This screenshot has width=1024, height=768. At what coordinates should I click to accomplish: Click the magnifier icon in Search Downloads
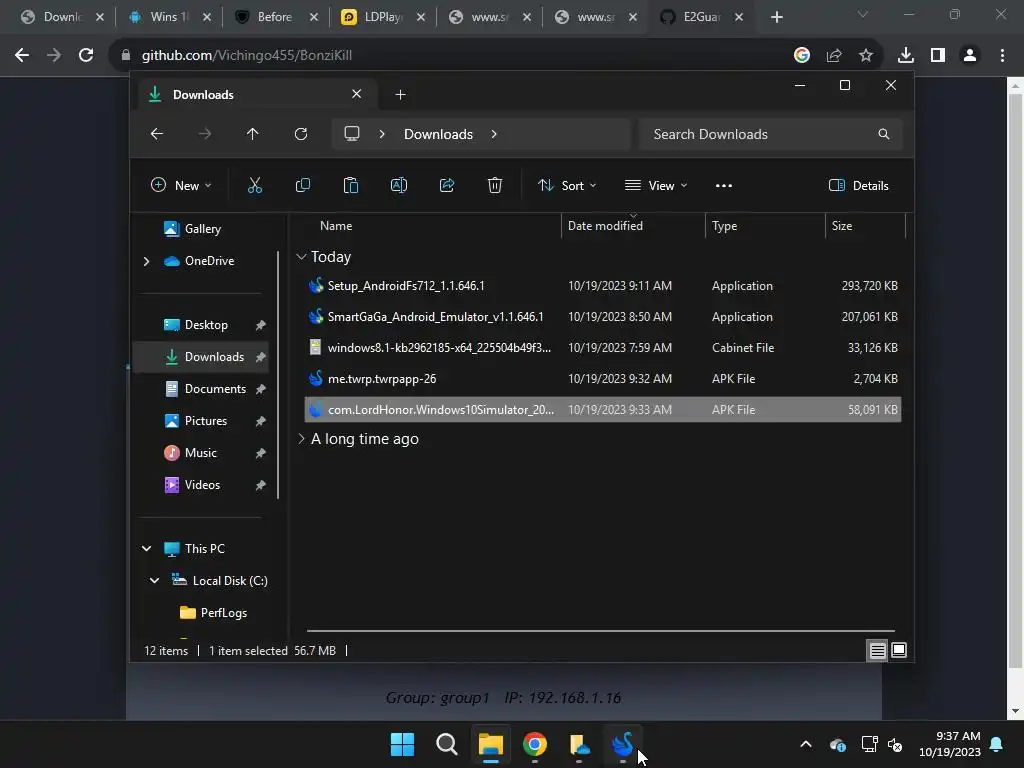point(884,134)
